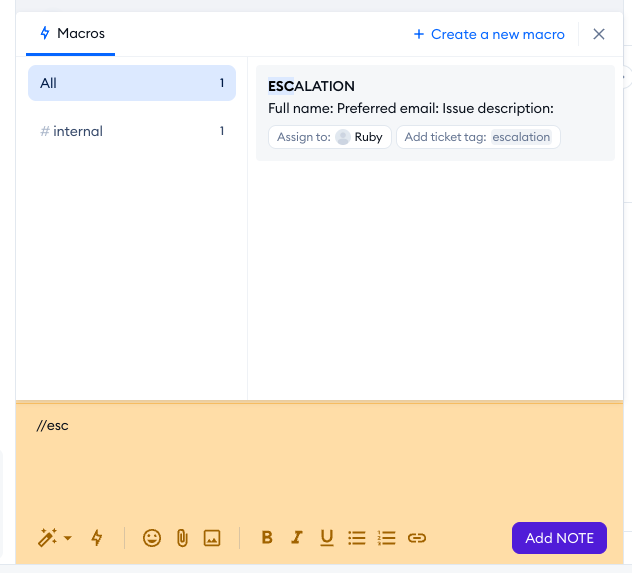Select the All macros category
Viewport: 632px width, 573px height.
[132, 83]
